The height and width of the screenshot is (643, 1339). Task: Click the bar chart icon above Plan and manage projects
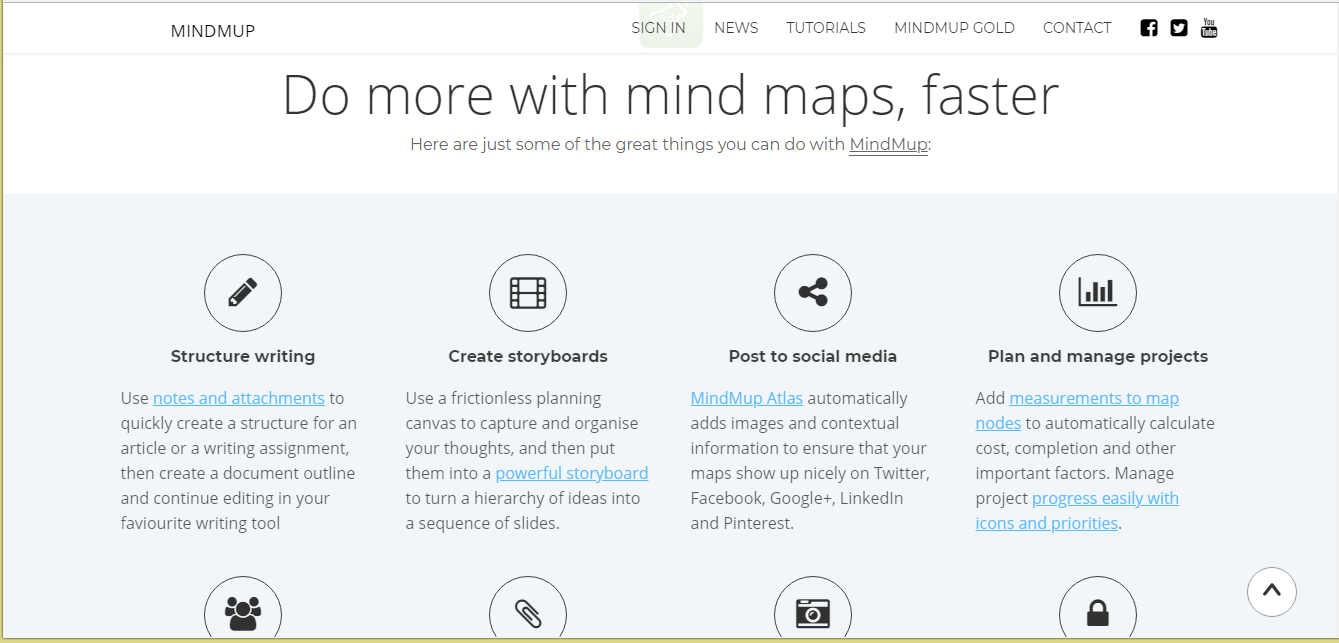(x=1098, y=293)
